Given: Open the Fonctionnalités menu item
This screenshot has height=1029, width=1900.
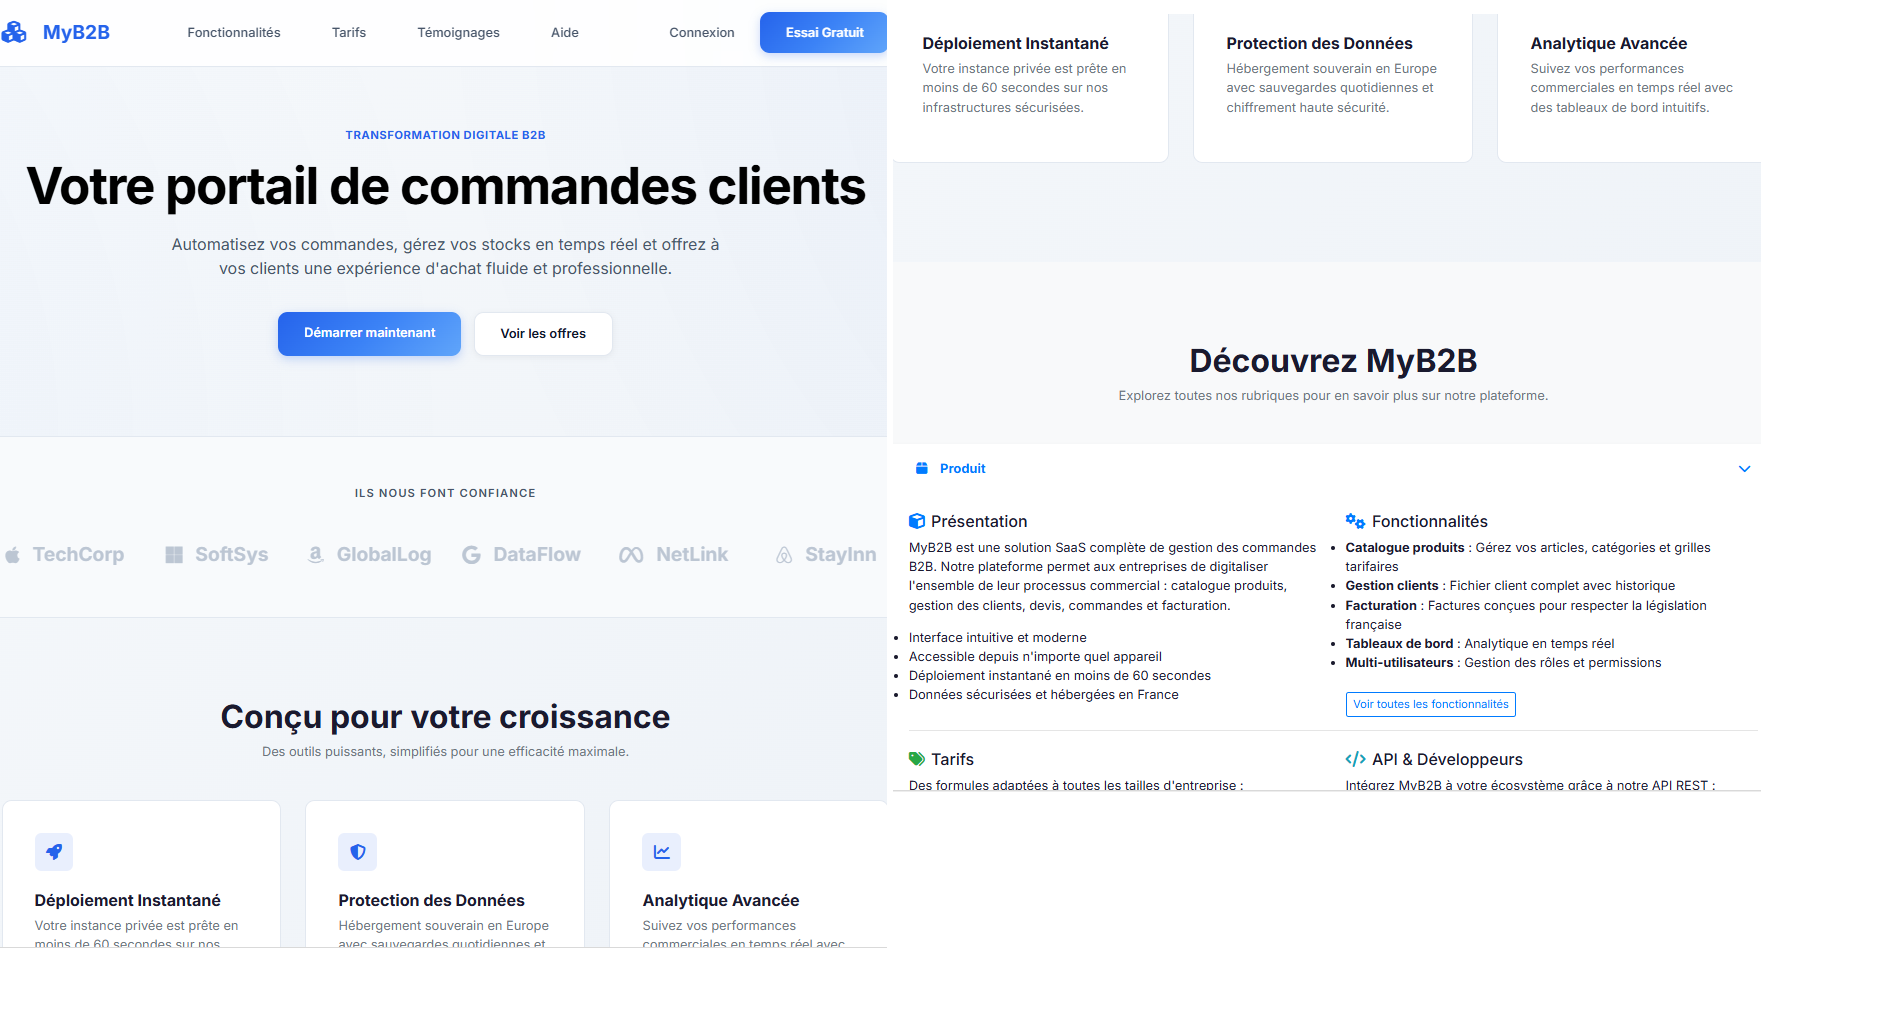Looking at the screenshot, I should tap(234, 33).
